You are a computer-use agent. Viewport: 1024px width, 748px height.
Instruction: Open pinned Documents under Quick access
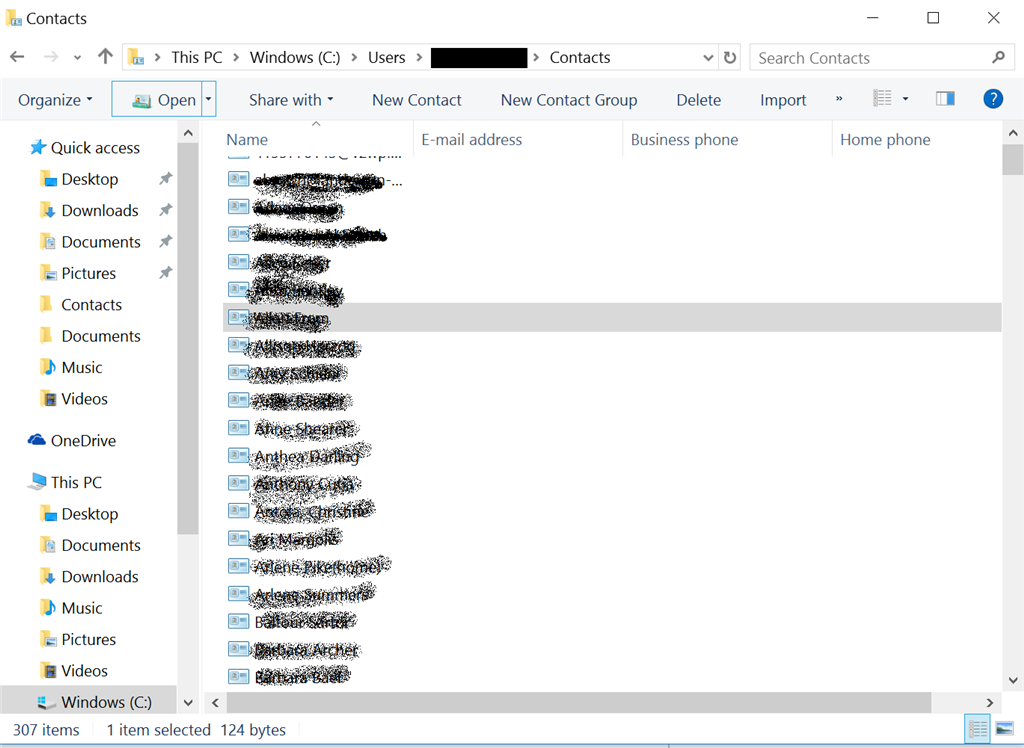point(101,242)
